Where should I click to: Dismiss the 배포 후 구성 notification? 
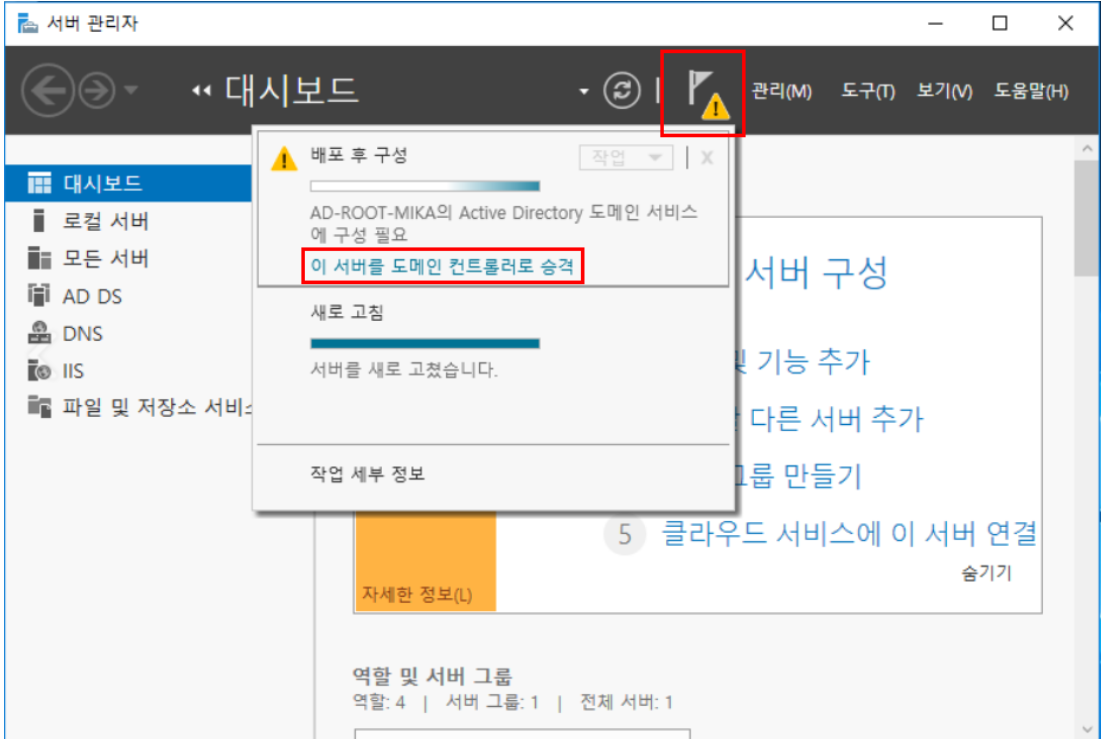point(707,158)
